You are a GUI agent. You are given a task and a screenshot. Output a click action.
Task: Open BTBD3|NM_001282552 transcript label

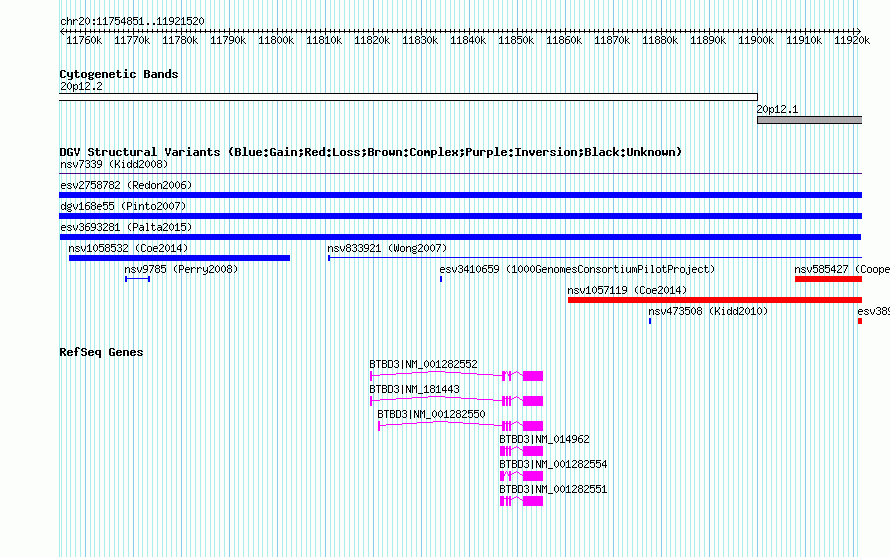click(423, 364)
